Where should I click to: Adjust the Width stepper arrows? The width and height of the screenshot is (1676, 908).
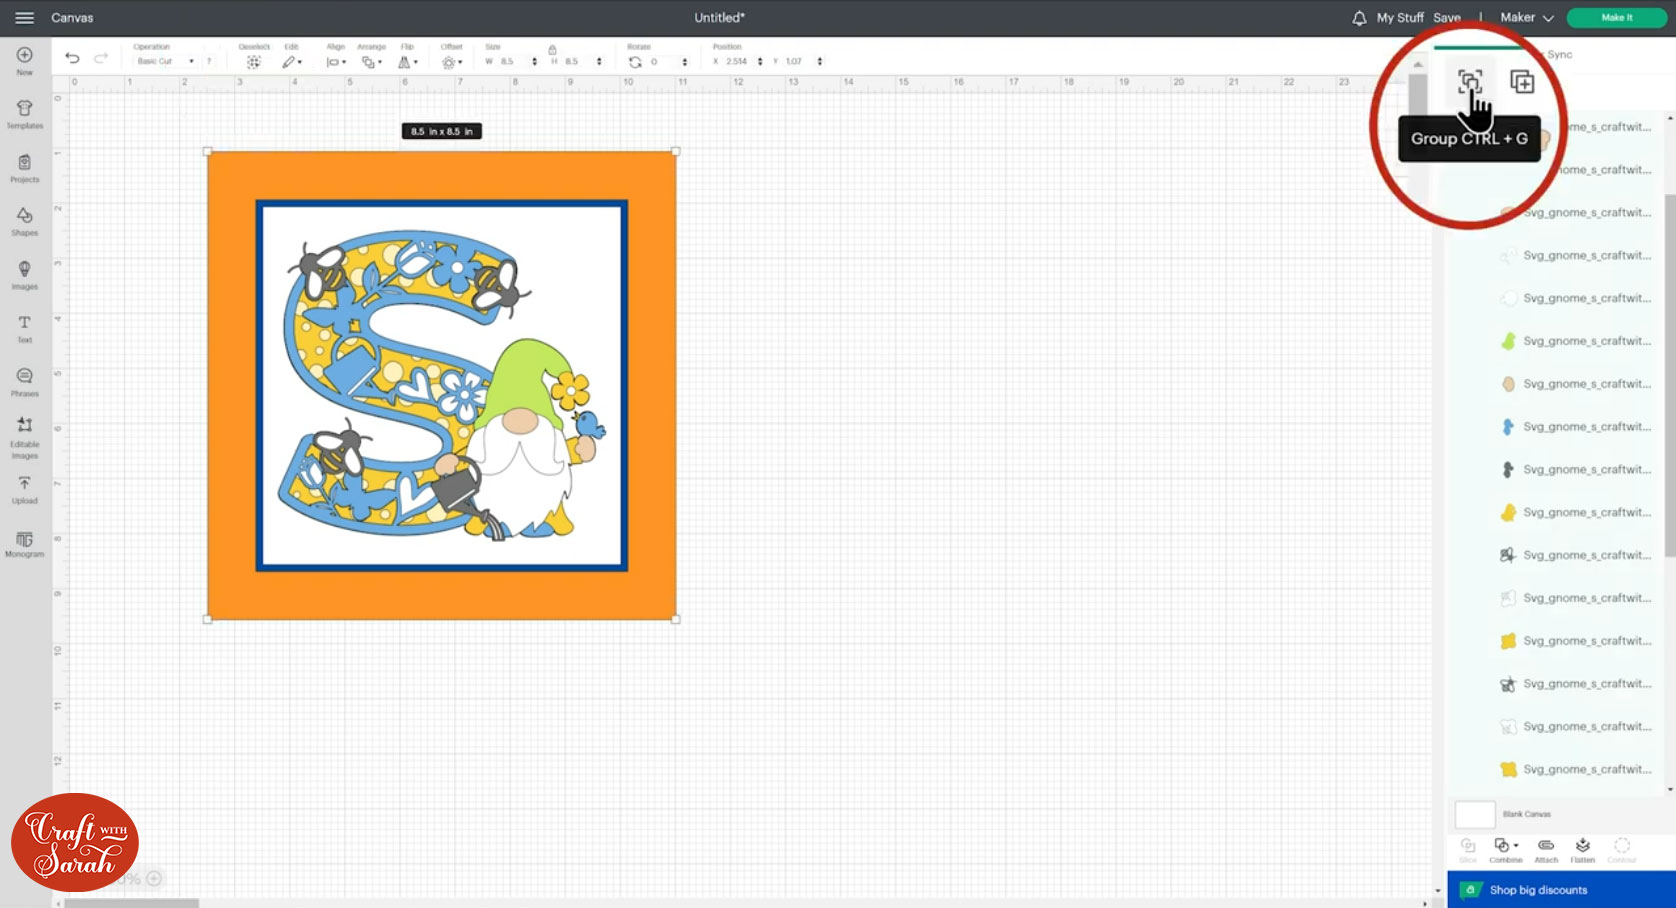click(x=535, y=62)
